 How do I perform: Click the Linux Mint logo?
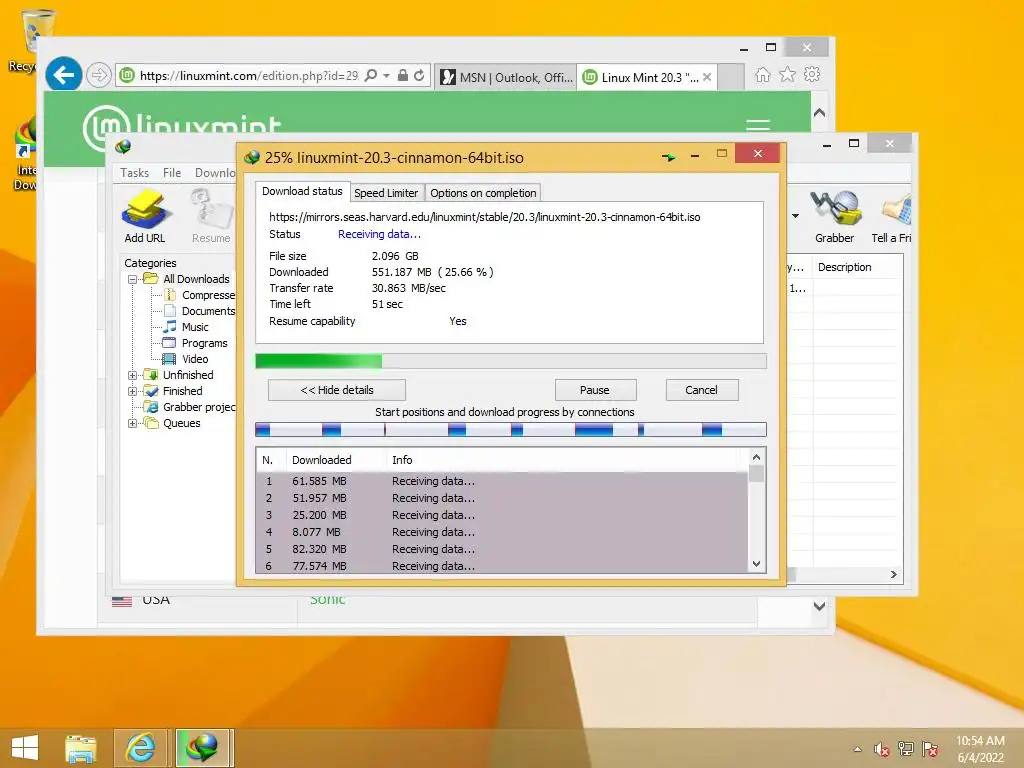pyautogui.click(x=182, y=126)
